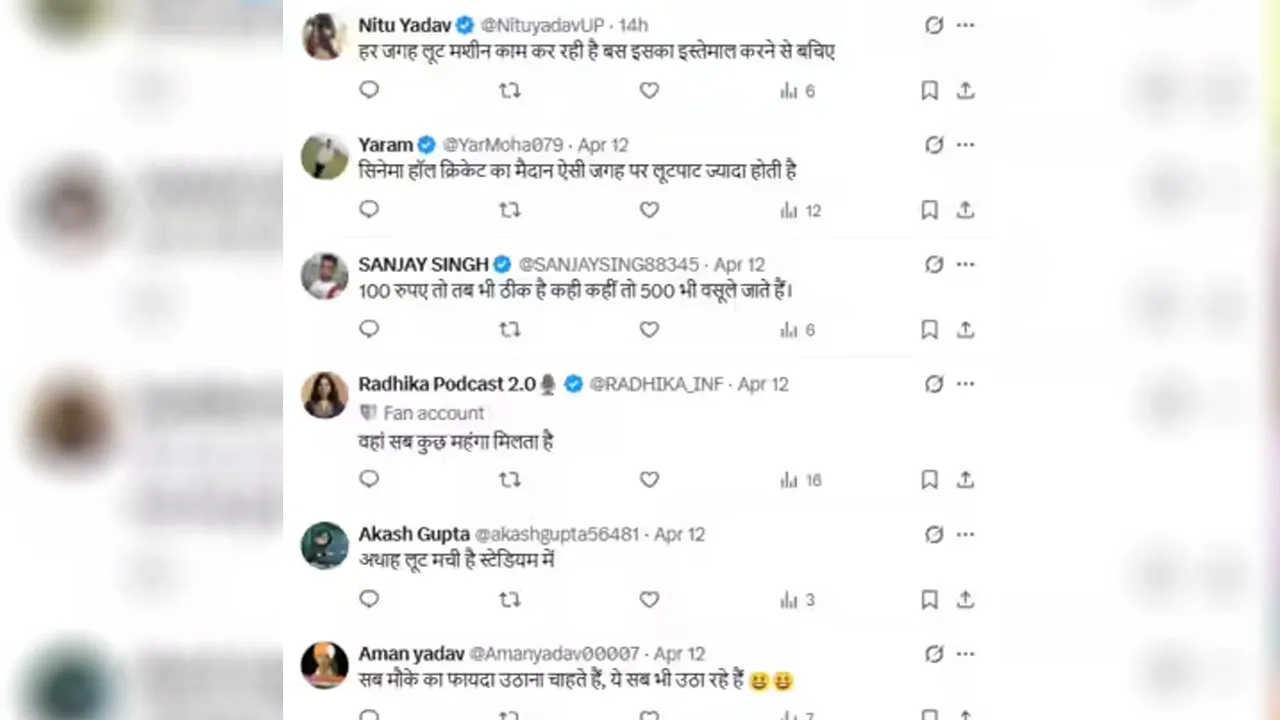This screenshot has height=720, width=1280.
Task: Open @akashgupta56481 handle link
Action: click(x=556, y=534)
